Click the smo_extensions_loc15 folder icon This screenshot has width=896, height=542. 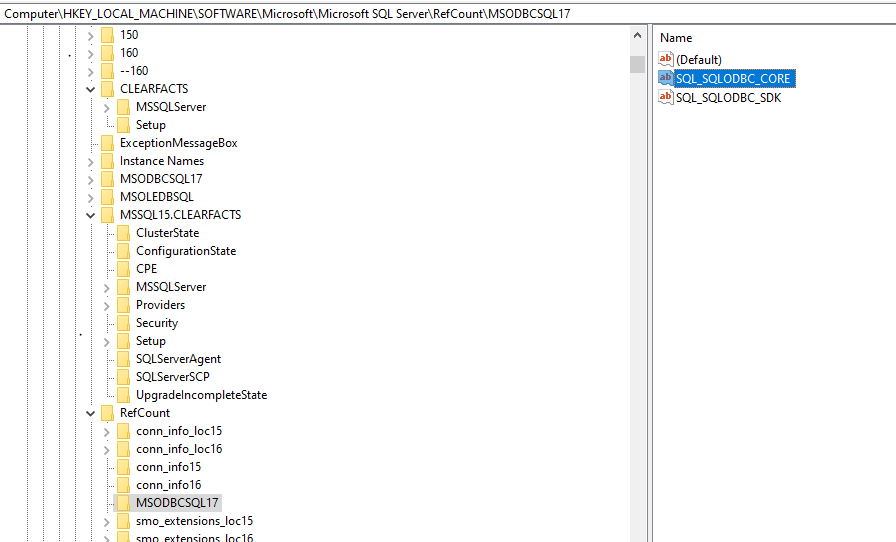(123, 521)
